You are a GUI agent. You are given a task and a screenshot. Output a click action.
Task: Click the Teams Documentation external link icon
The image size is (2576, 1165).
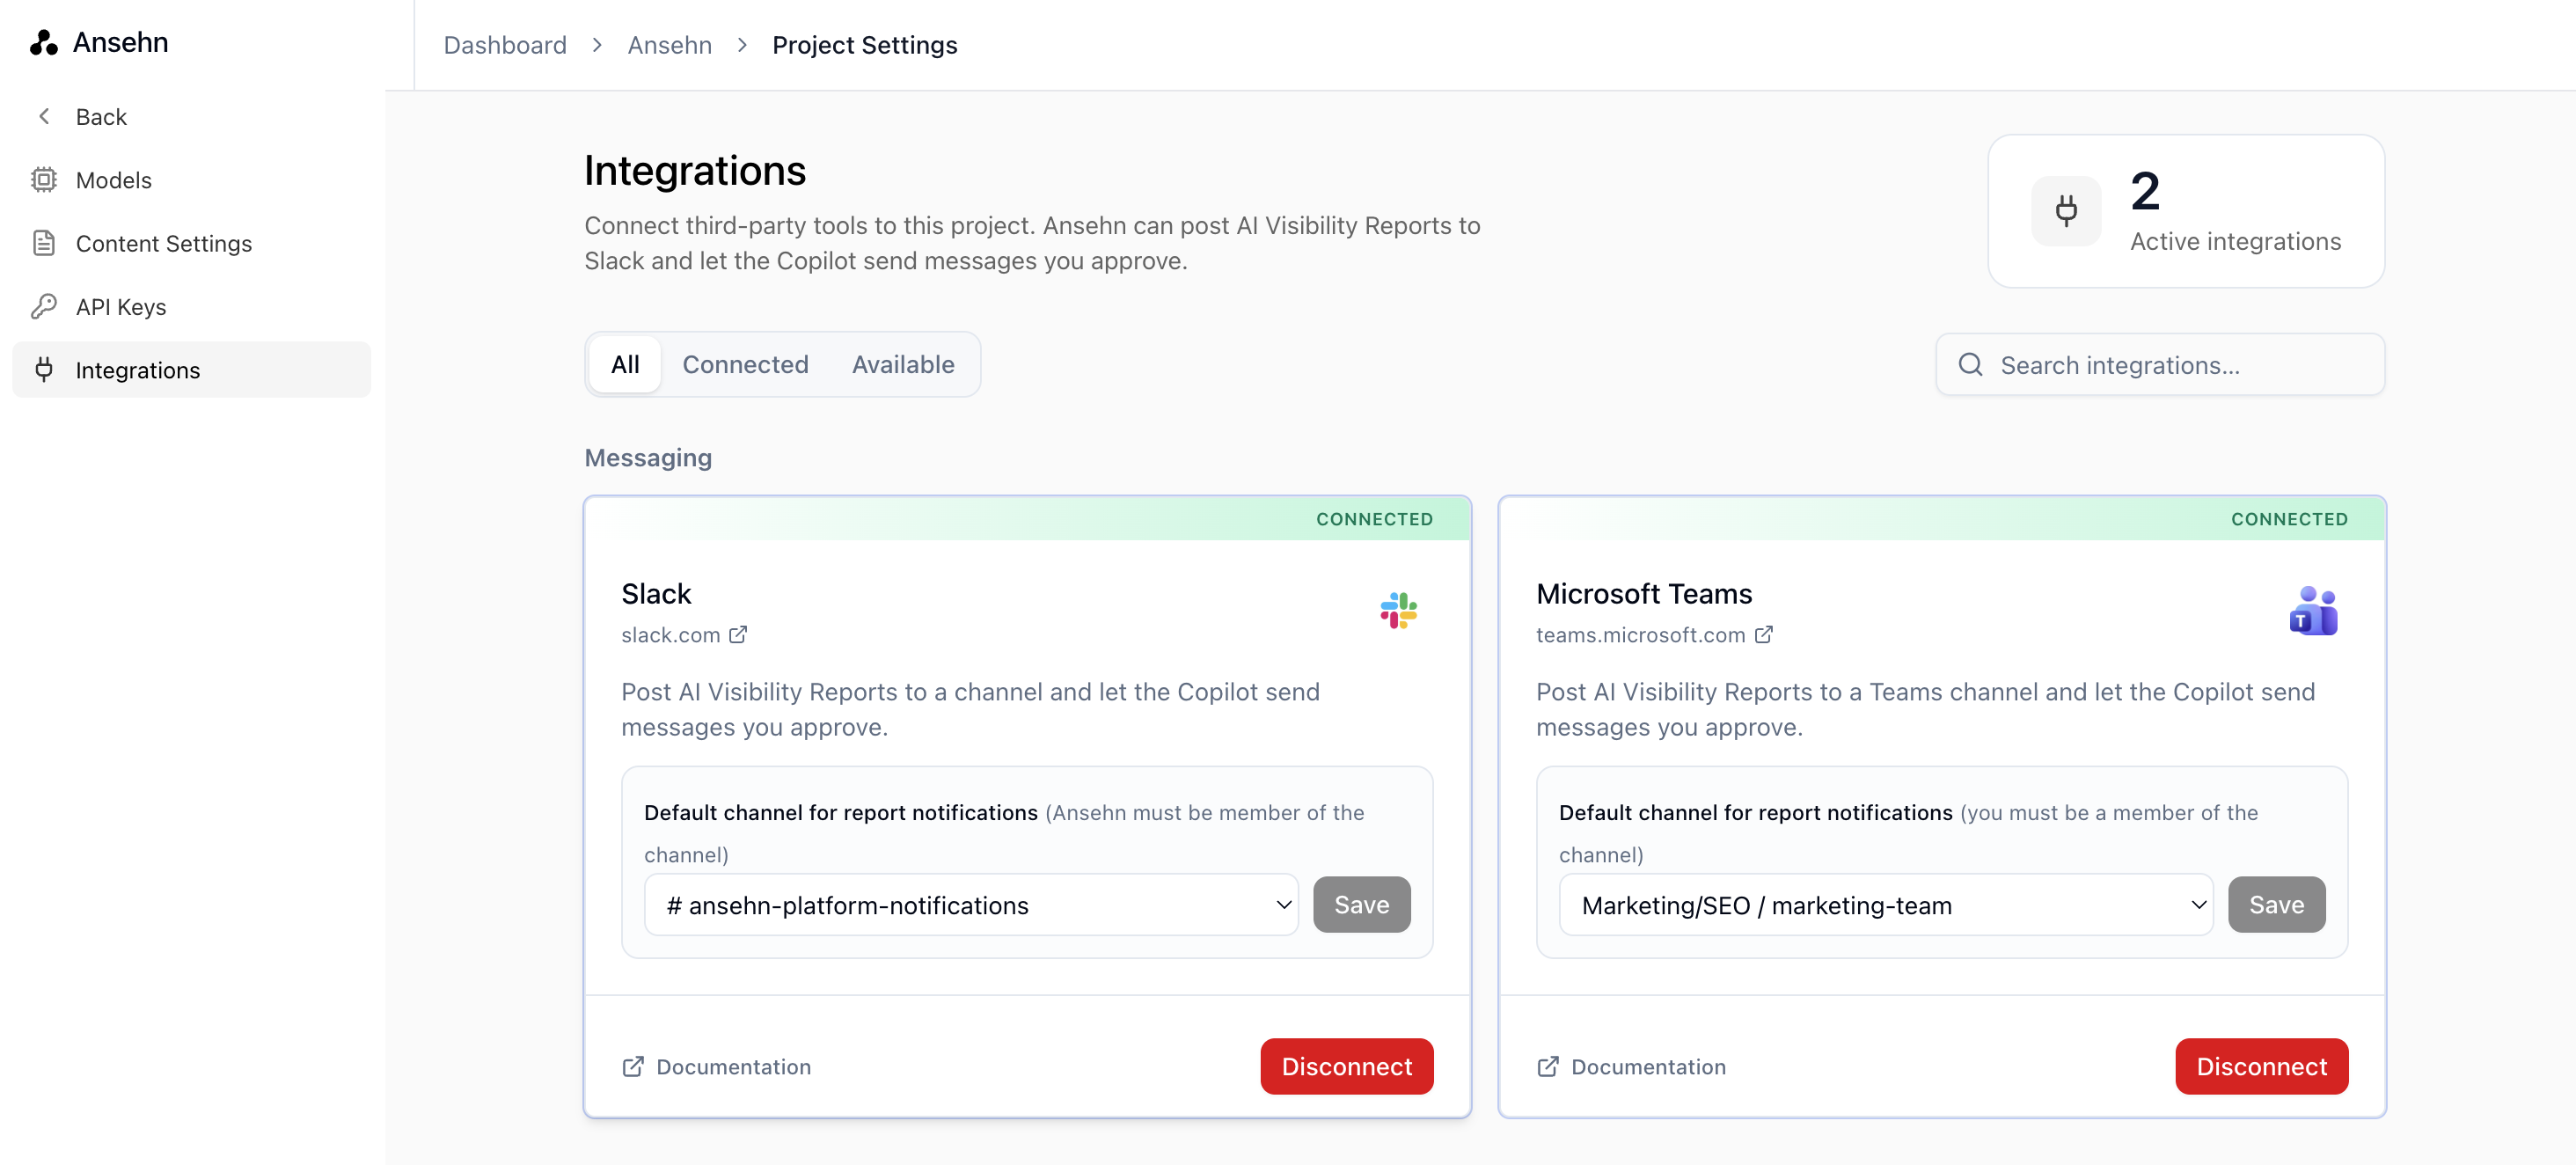(1548, 1067)
